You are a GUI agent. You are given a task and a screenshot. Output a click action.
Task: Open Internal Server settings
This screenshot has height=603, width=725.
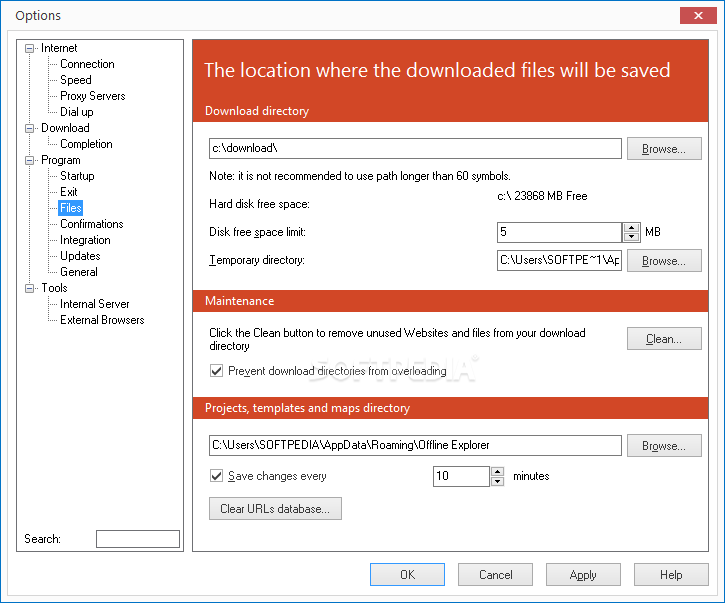click(x=94, y=304)
